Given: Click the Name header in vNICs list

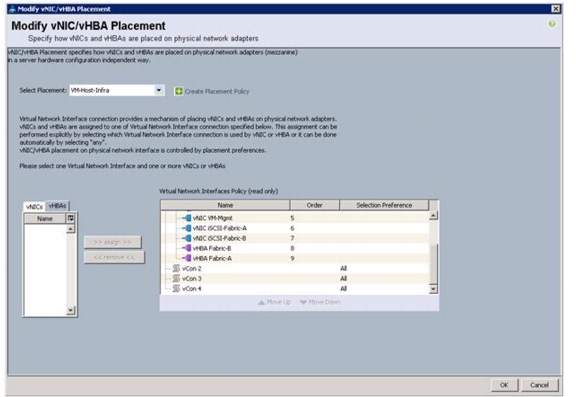Looking at the screenshot, I should pyautogui.click(x=44, y=219).
